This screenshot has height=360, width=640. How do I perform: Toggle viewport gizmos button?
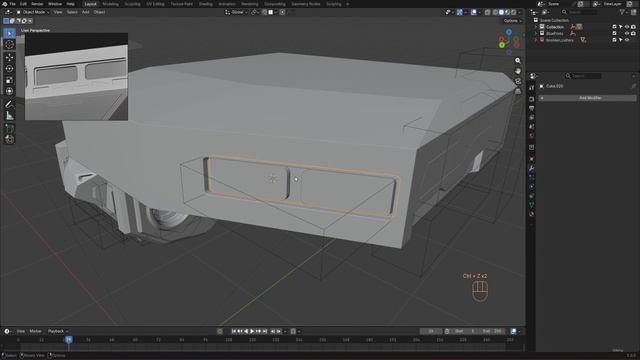(x=460, y=12)
